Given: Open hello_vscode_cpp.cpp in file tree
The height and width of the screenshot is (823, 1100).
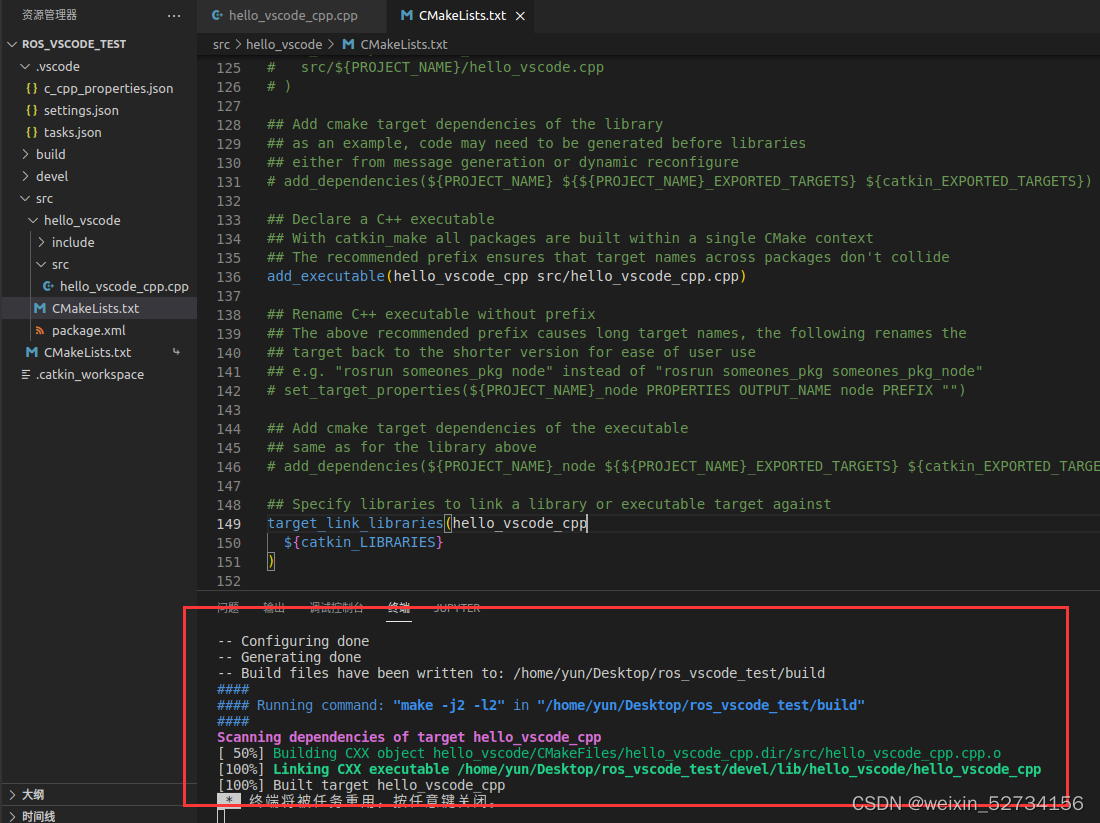Looking at the screenshot, I should point(123,286).
